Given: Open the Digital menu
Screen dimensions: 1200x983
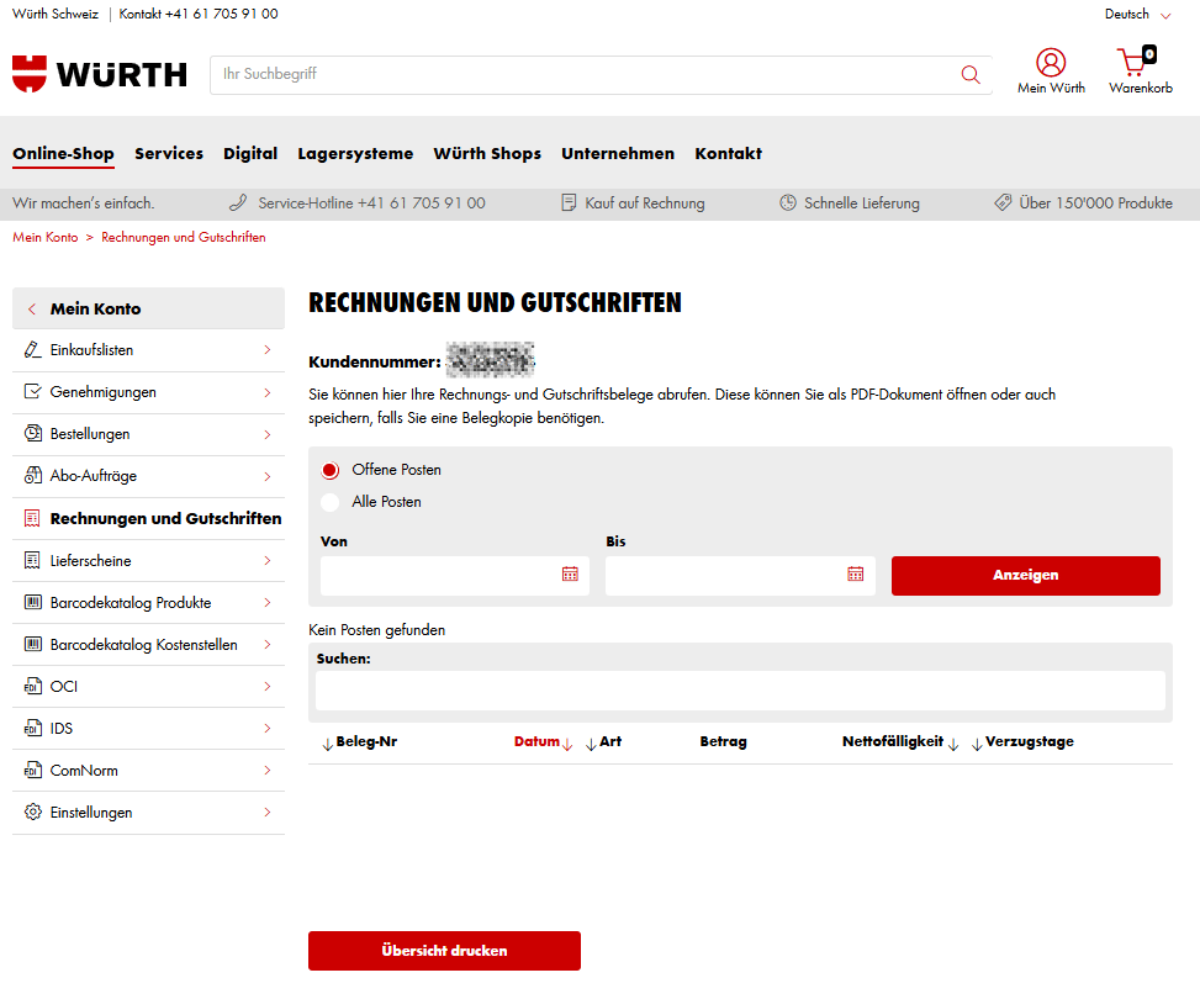Looking at the screenshot, I should pyautogui.click(x=250, y=154).
